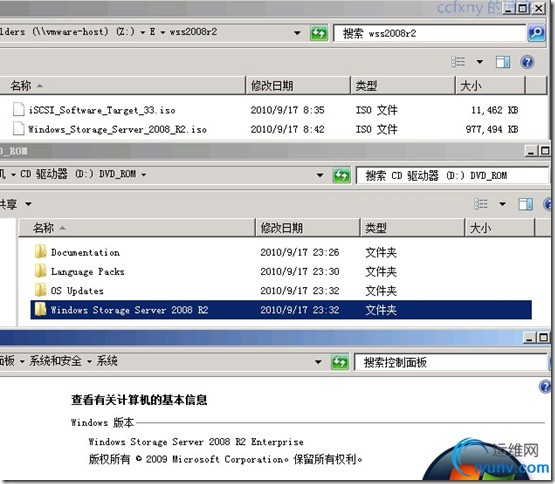The height and width of the screenshot is (484, 555).
Task: Click date 2010/9/17 23:30
Action: tap(300, 271)
